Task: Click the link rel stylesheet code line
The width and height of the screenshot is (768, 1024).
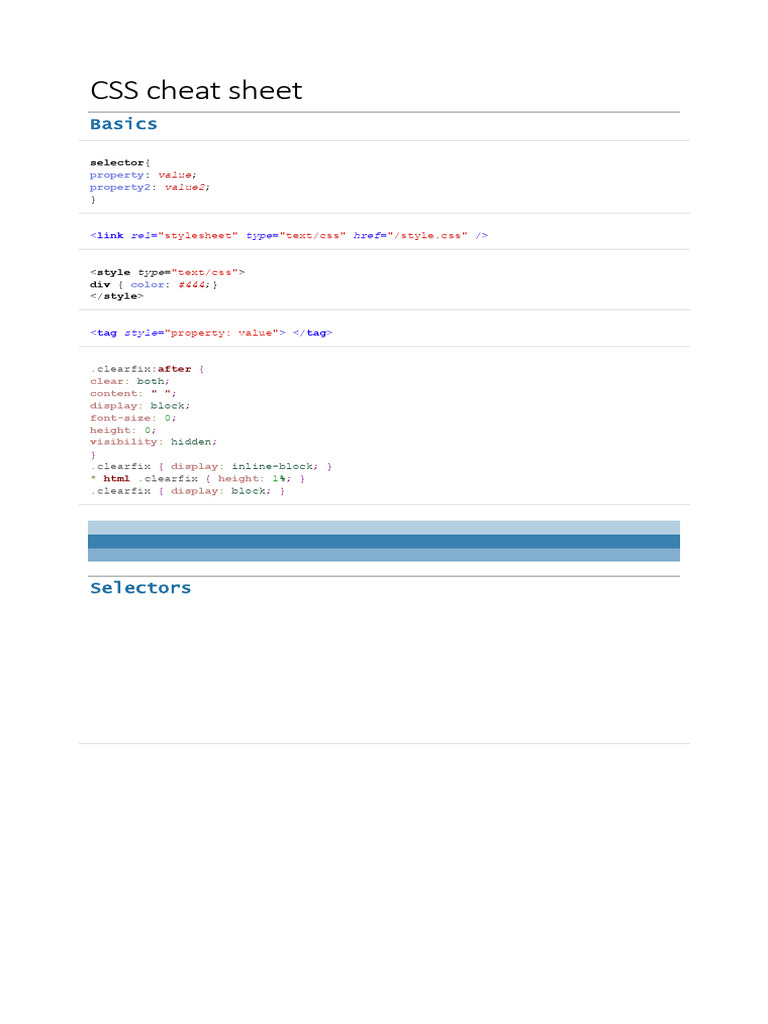Action: coord(289,235)
